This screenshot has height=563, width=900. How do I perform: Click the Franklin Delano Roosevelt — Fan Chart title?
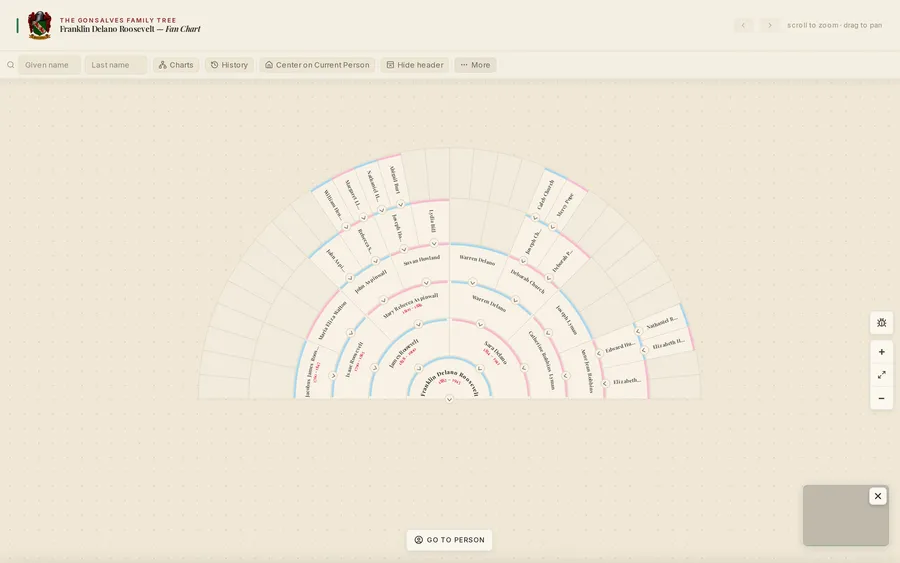point(130,29)
